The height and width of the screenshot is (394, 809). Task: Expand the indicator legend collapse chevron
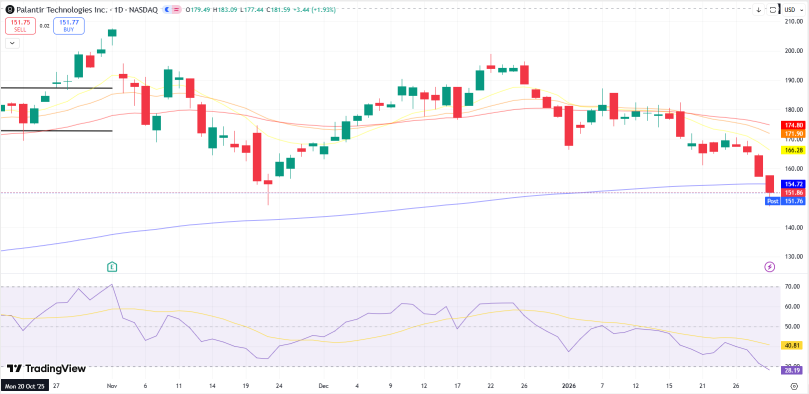[12, 43]
